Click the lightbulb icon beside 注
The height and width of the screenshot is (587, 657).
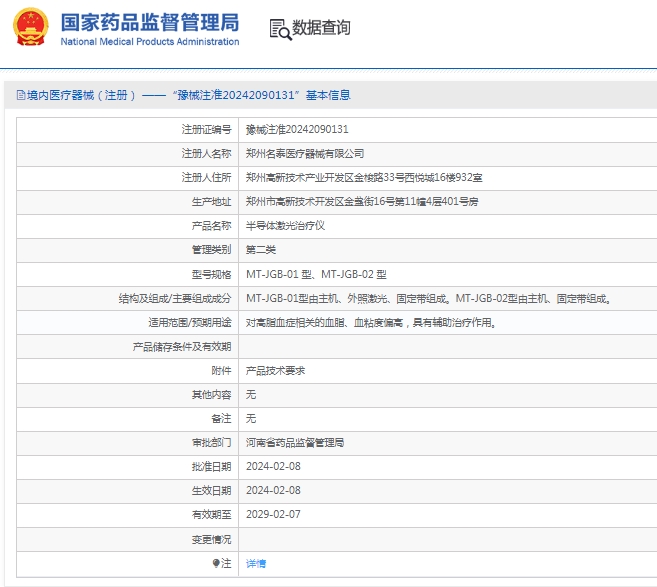(216, 563)
